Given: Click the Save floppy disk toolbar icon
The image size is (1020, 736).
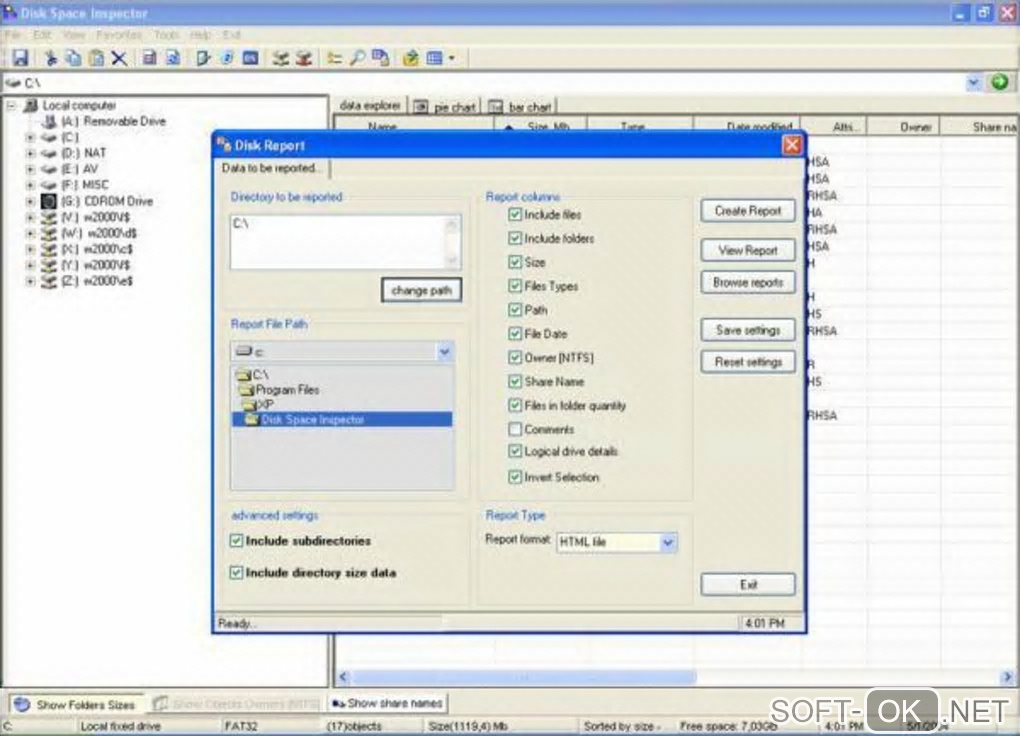Looking at the screenshot, I should tap(20, 58).
